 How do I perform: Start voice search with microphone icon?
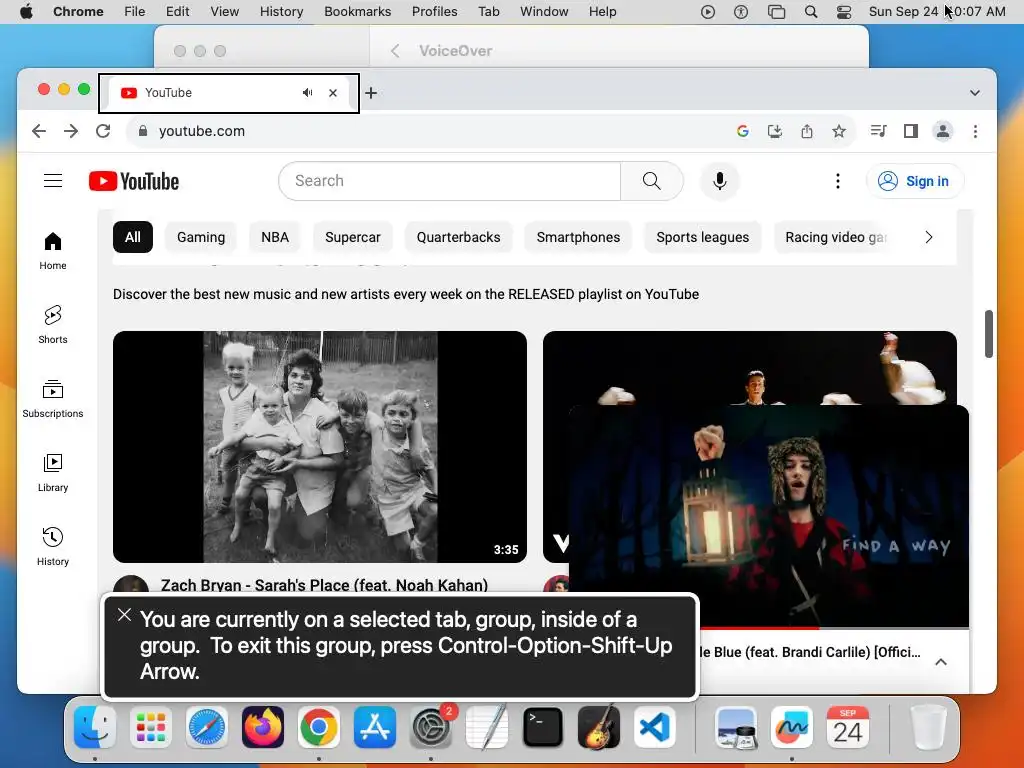720,181
